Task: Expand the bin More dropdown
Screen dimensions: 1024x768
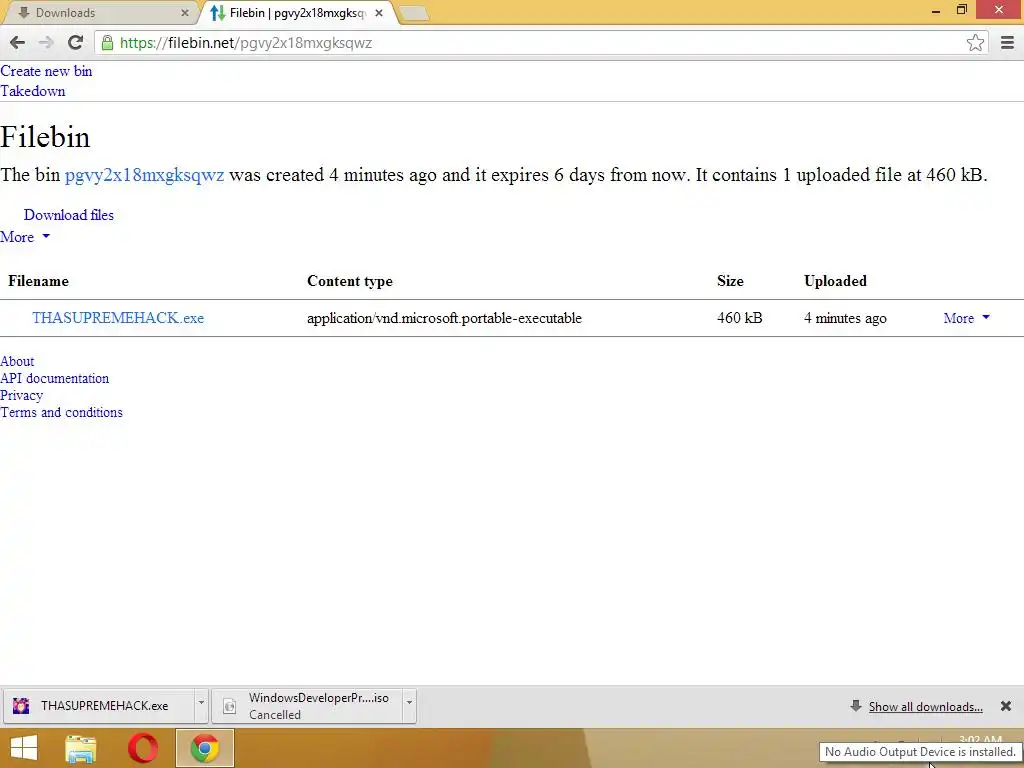Action: (25, 237)
